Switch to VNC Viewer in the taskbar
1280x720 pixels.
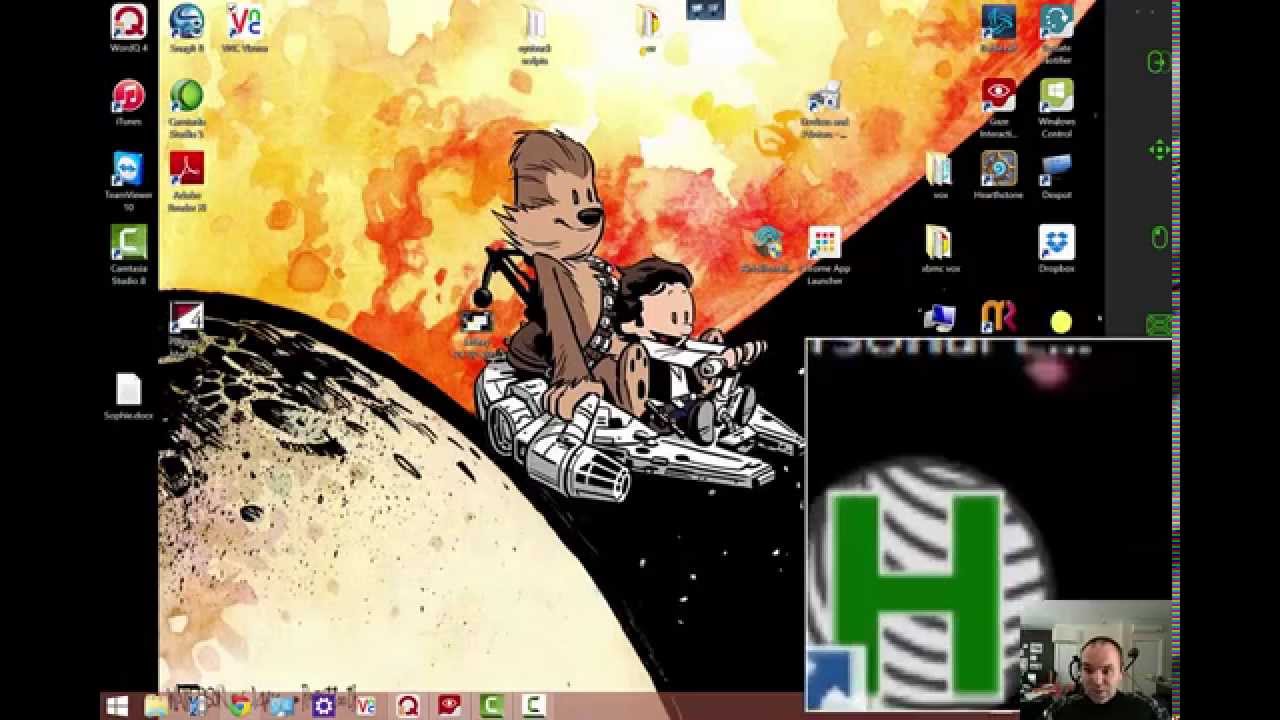(365, 706)
